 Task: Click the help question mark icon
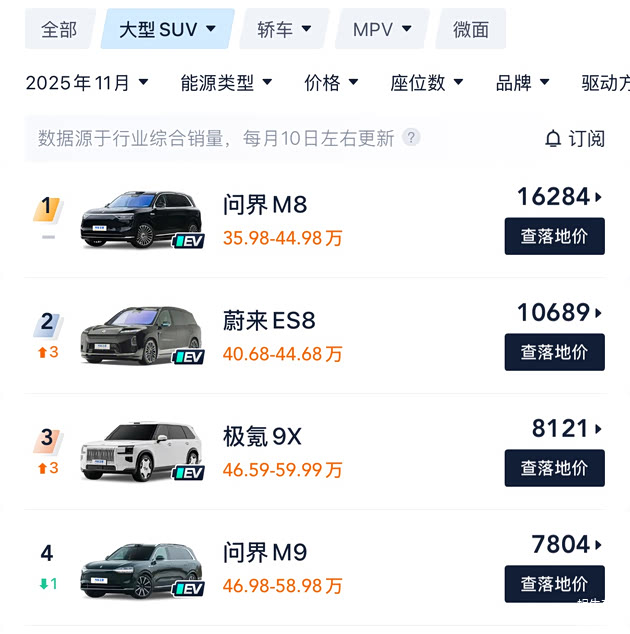click(x=411, y=138)
